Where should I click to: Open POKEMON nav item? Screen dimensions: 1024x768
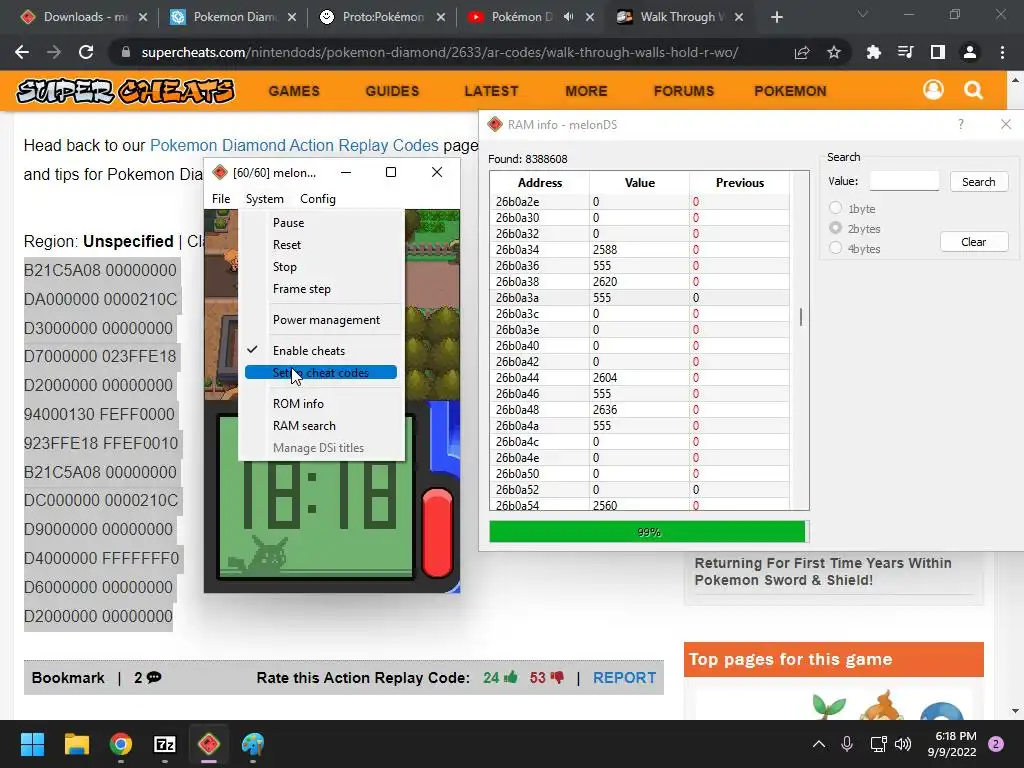[790, 91]
